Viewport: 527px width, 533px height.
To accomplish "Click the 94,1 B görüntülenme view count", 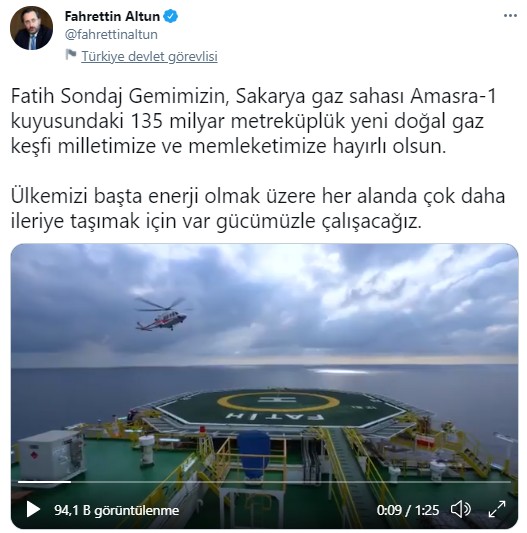I will click(x=117, y=510).
